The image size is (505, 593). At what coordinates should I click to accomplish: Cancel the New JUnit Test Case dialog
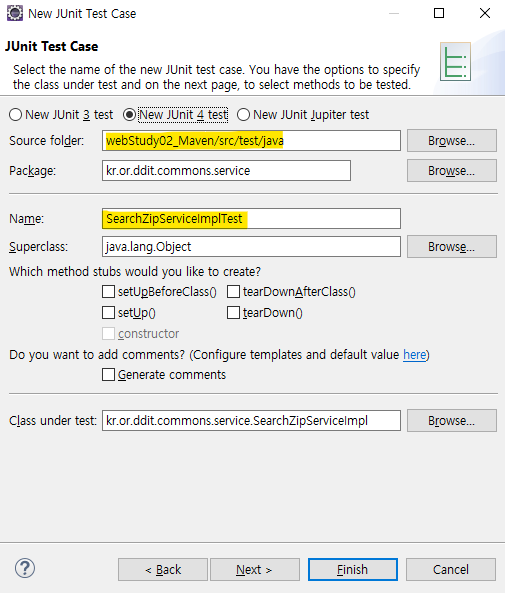tap(451, 570)
